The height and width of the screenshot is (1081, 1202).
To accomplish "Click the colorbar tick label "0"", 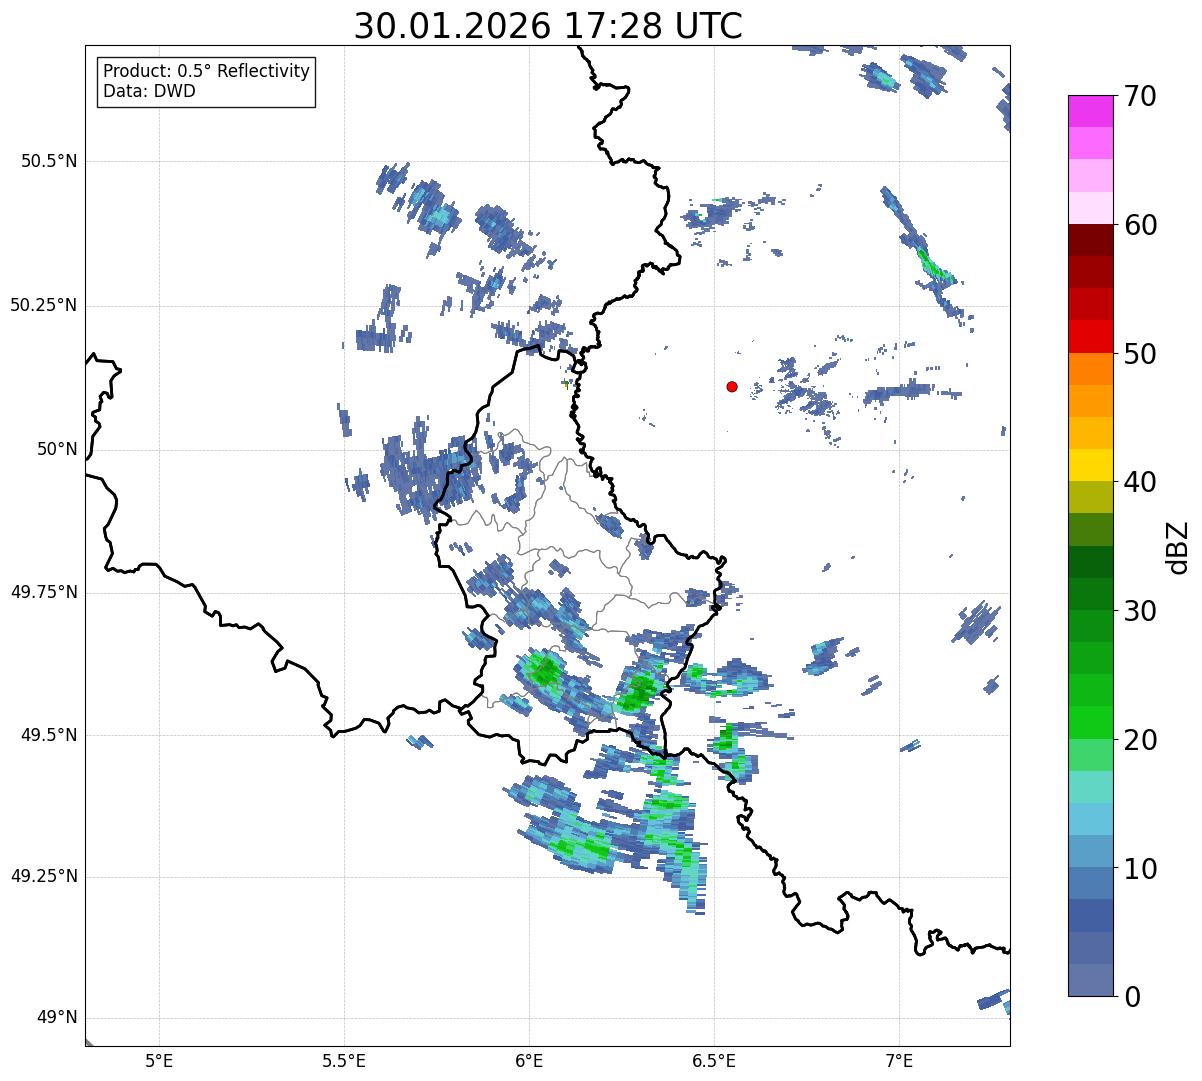I will (x=1132, y=997).
